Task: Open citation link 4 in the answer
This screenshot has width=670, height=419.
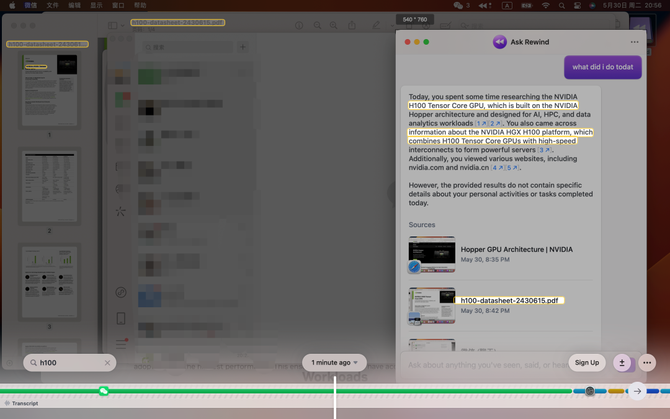Action: 497,167
